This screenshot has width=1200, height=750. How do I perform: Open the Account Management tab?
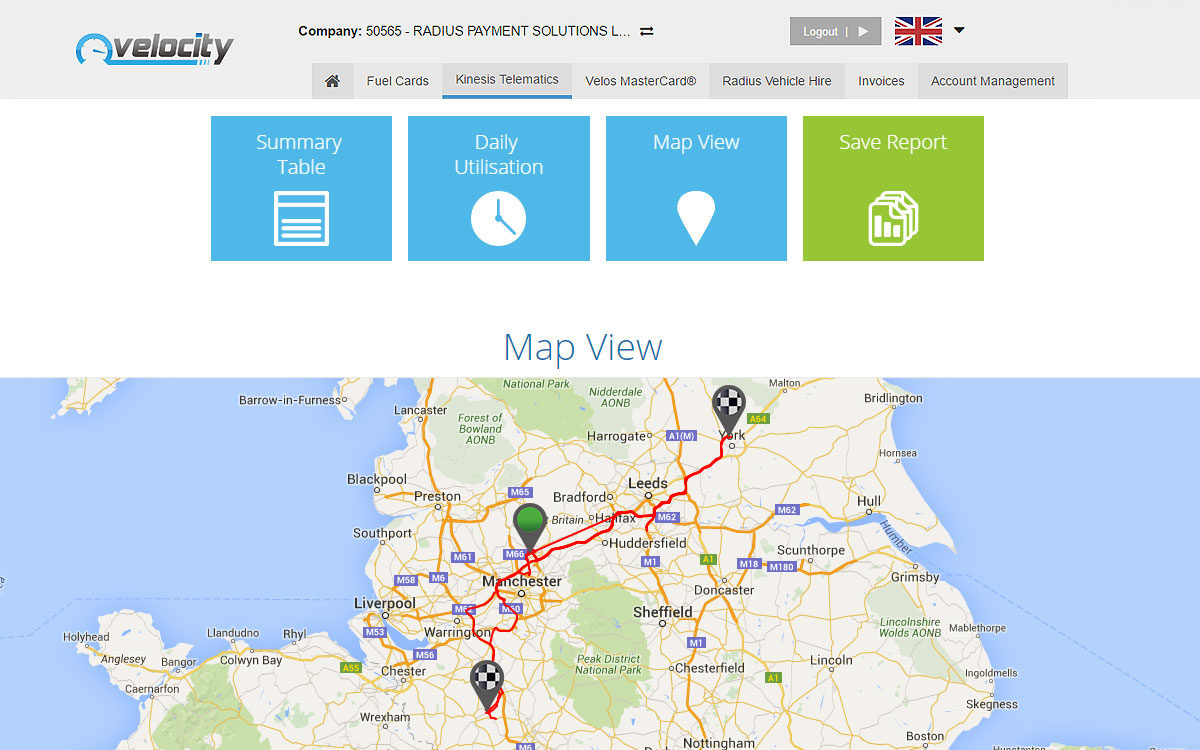[x=993, y=81]
